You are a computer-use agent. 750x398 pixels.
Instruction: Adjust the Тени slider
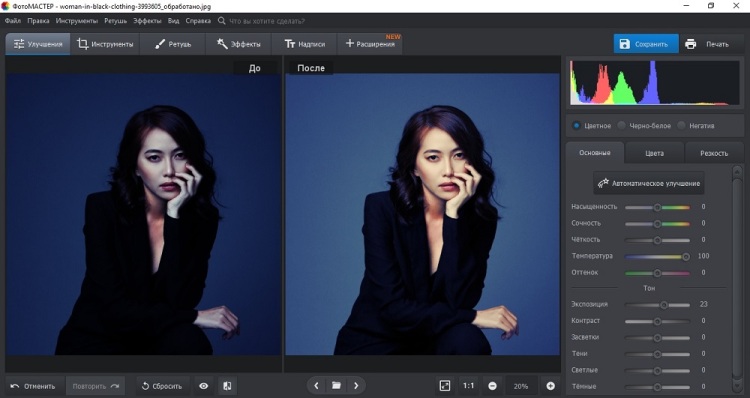coord(657,354)
